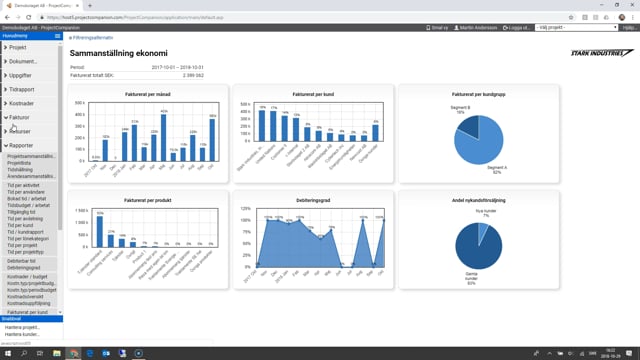This screenshot has height=360, width=640.
Task: Go back with browser back arrow
Action: pyautogui.click(x=7, y=18)
